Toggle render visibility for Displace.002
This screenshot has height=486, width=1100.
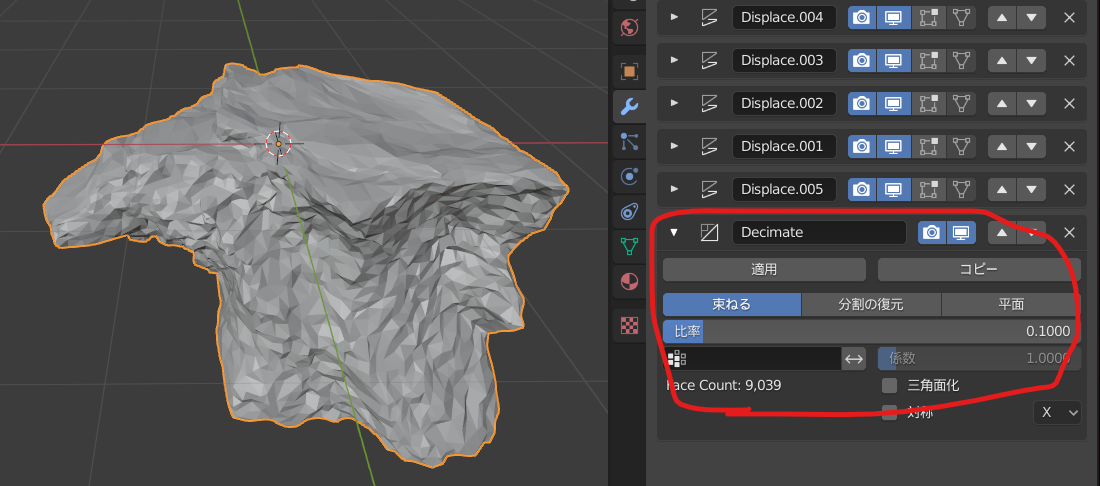click(x=863, y=103)
